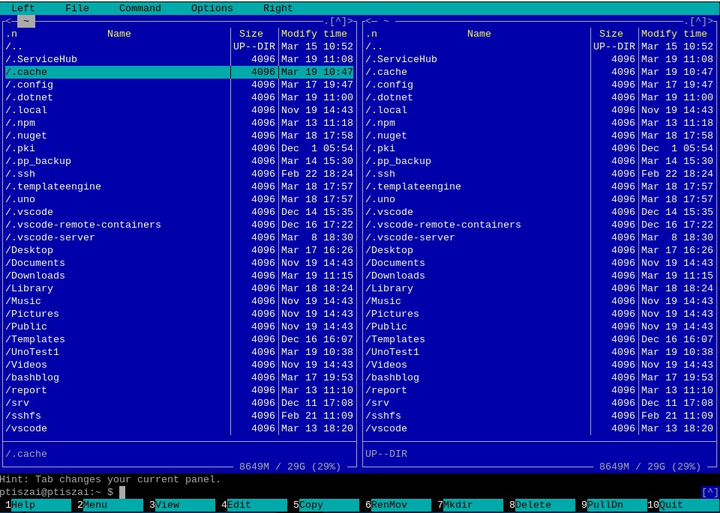Click the .n sort indicator in right panel
Image resolution: width=720 pixels, height=513 pixels.
point(371,34)
